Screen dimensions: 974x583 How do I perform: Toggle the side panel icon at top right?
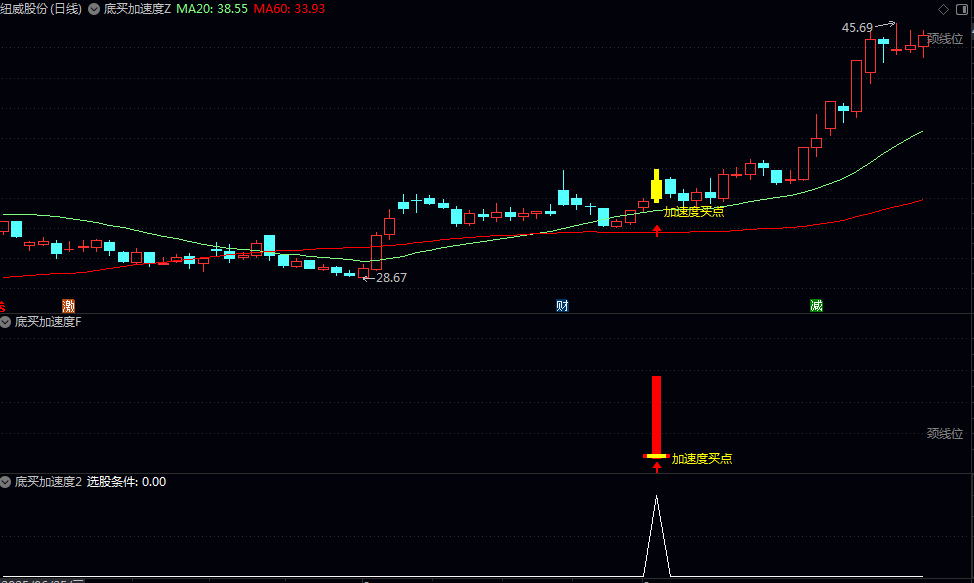[x=962, y=9]
